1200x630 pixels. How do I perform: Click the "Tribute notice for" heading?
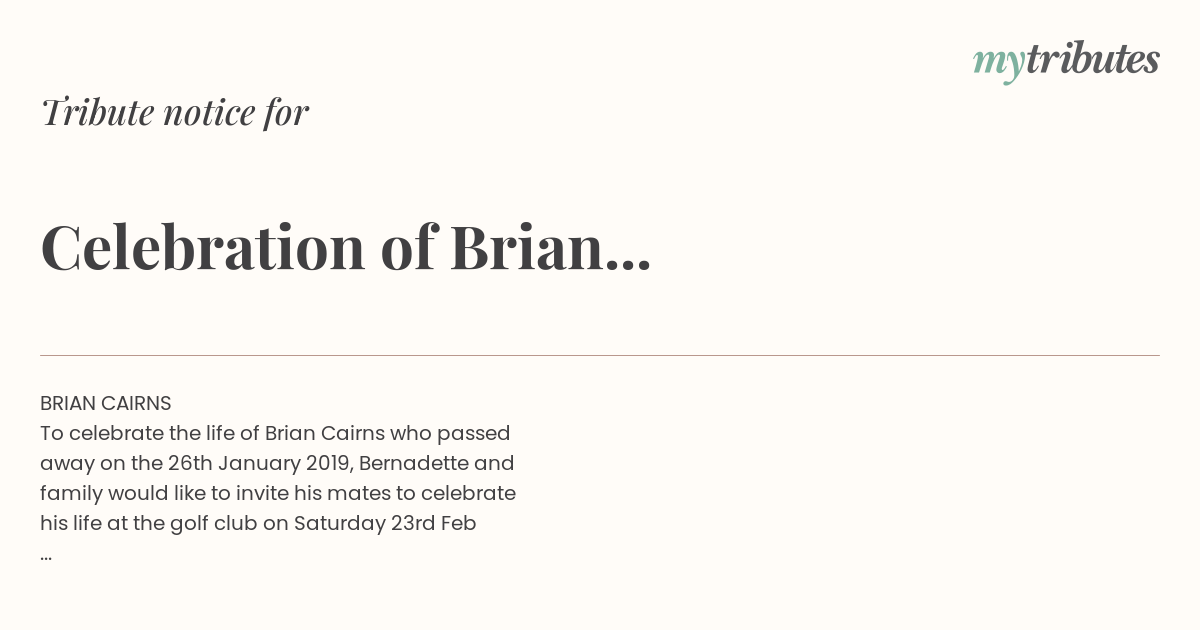click(174, 112)
